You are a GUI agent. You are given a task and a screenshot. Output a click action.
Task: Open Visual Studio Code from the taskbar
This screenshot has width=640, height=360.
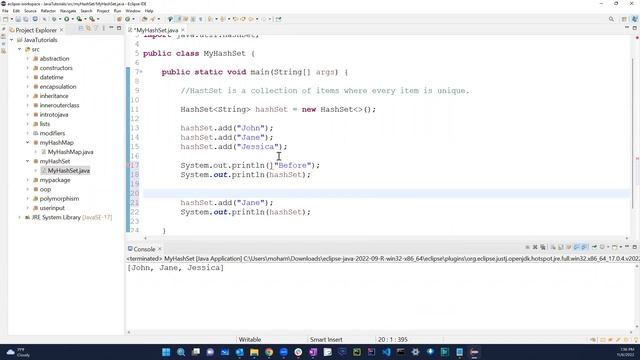386,352
